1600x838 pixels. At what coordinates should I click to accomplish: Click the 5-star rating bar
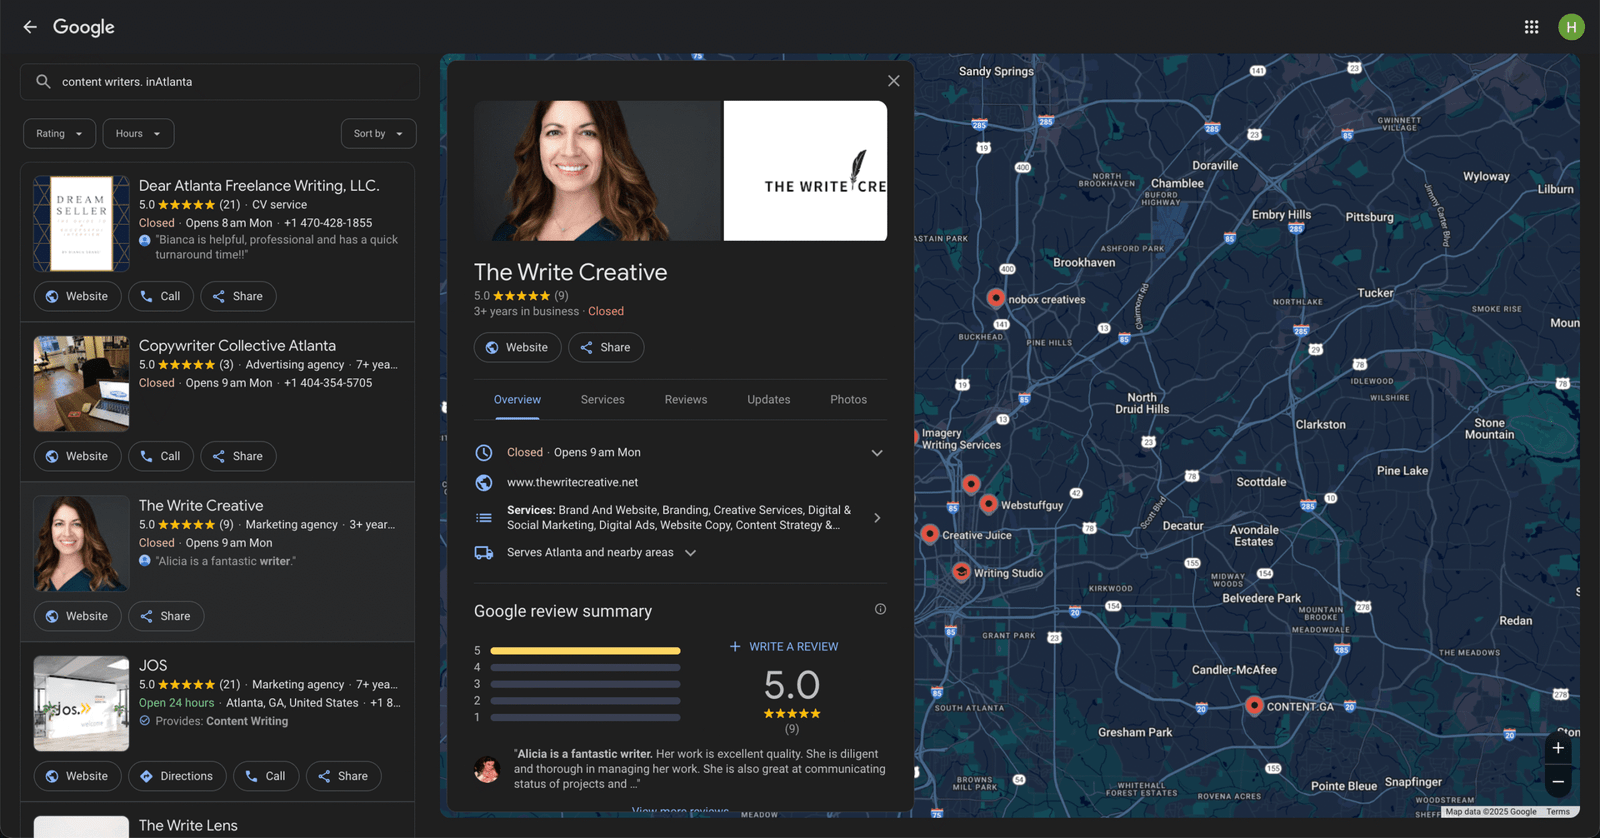pos(585,651)
